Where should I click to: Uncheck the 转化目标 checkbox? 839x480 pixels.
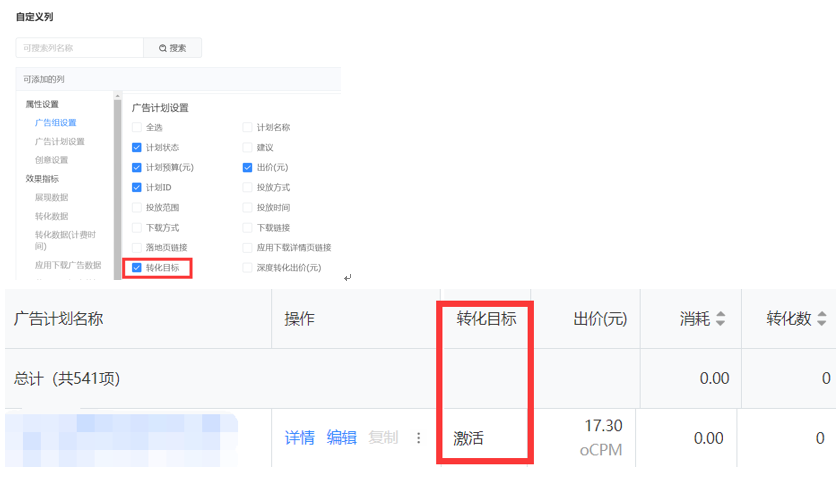[x=137, y=268]
